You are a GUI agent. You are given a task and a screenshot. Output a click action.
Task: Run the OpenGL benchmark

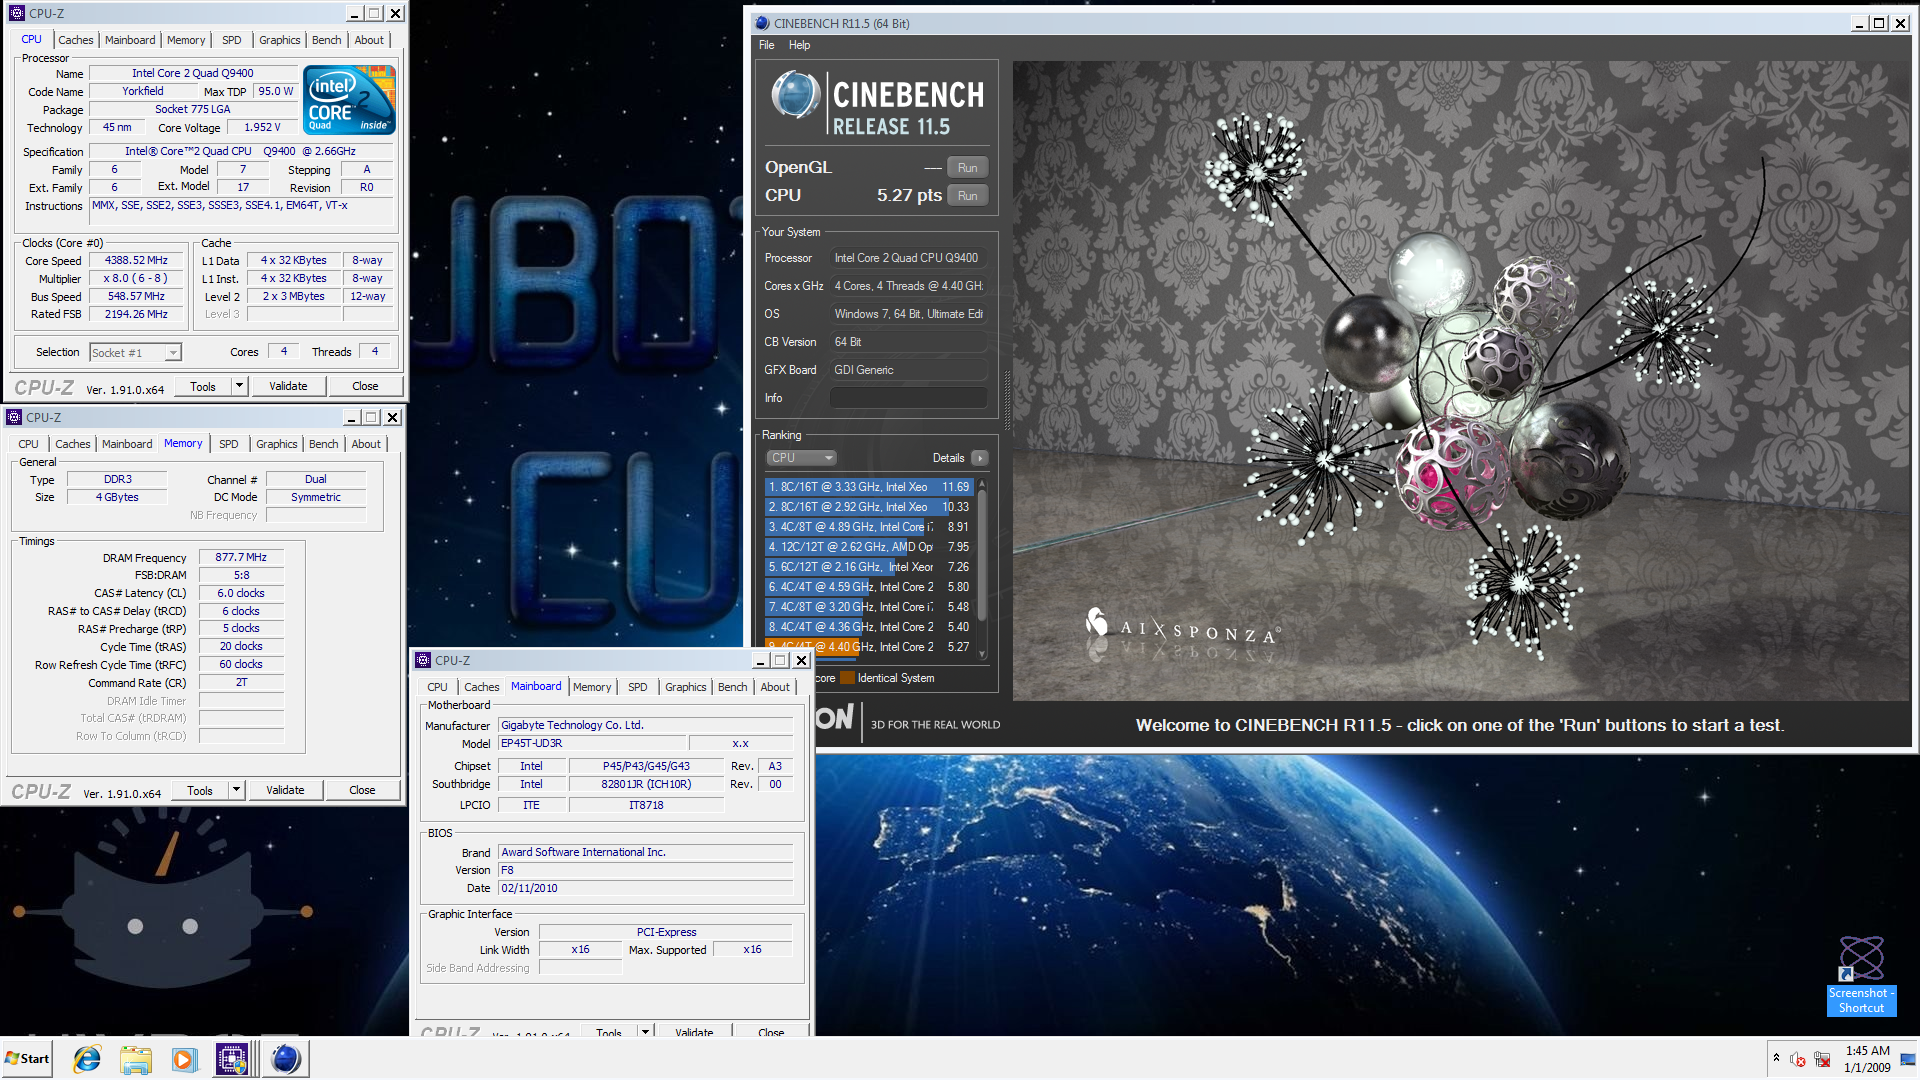[967, 168]
